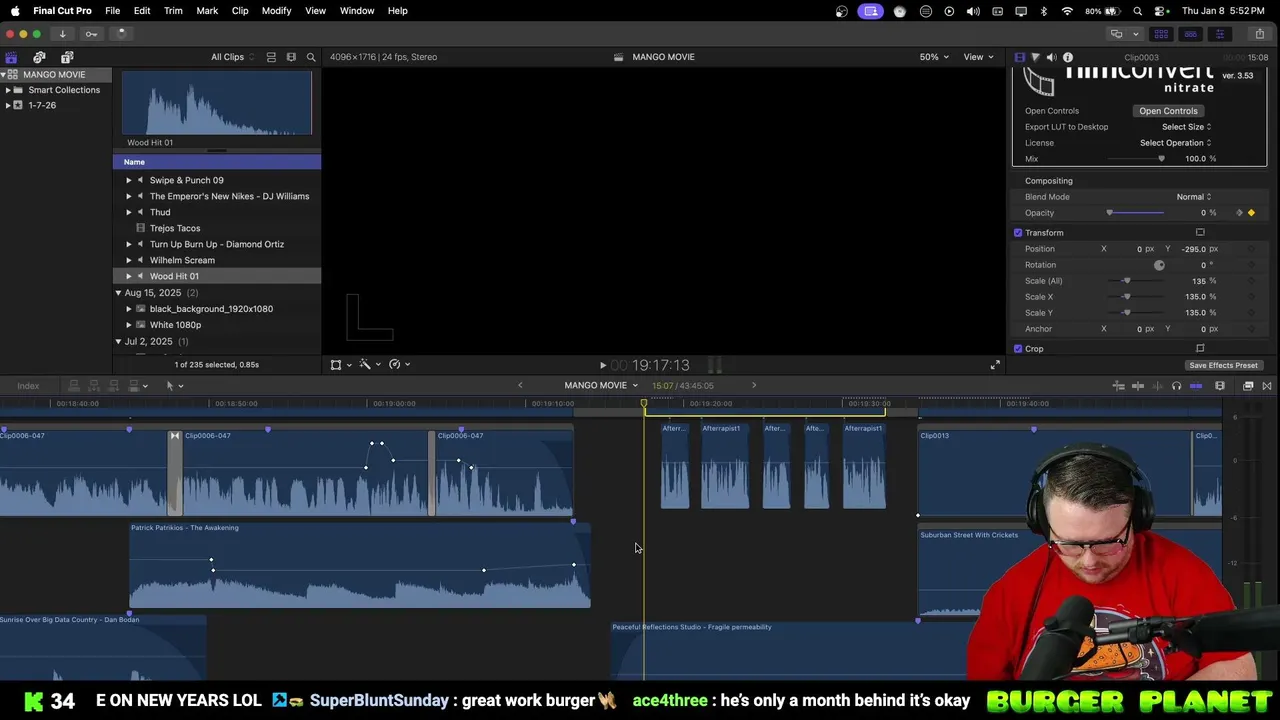This screenshot has width=1280, height=720.
Task: Open the Titles and Generators sidebar
Action: pyautogui.click(x=67, y=57)
